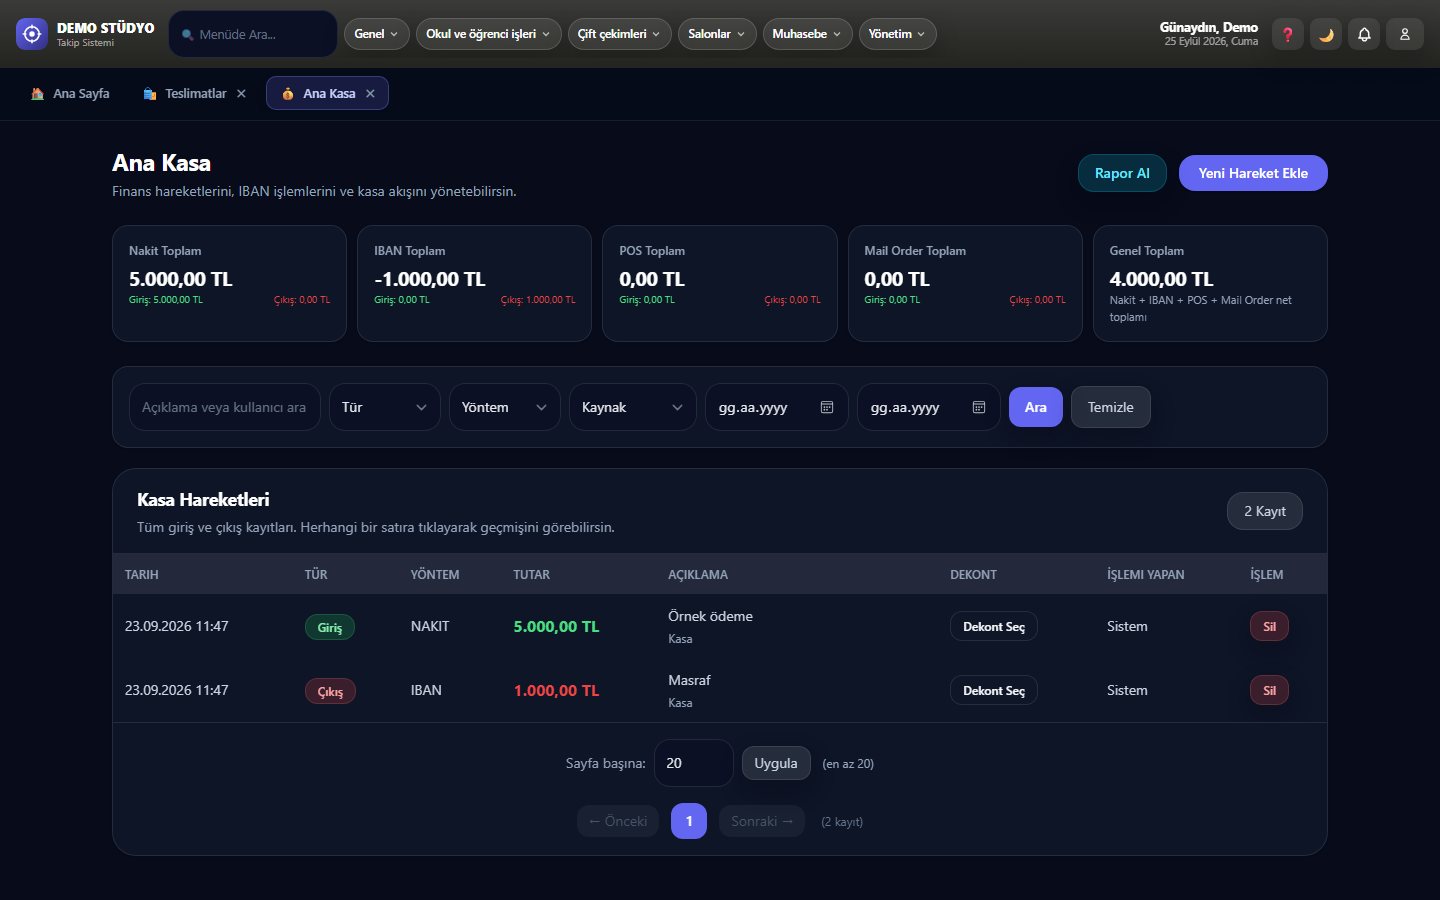Open the Yöntem filter dropdown
The image size is (1440, 900).
tap(504, 407)
